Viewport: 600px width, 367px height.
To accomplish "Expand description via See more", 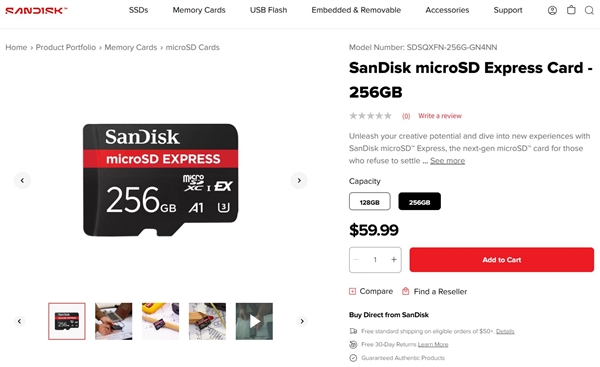I will click(447, 161).
